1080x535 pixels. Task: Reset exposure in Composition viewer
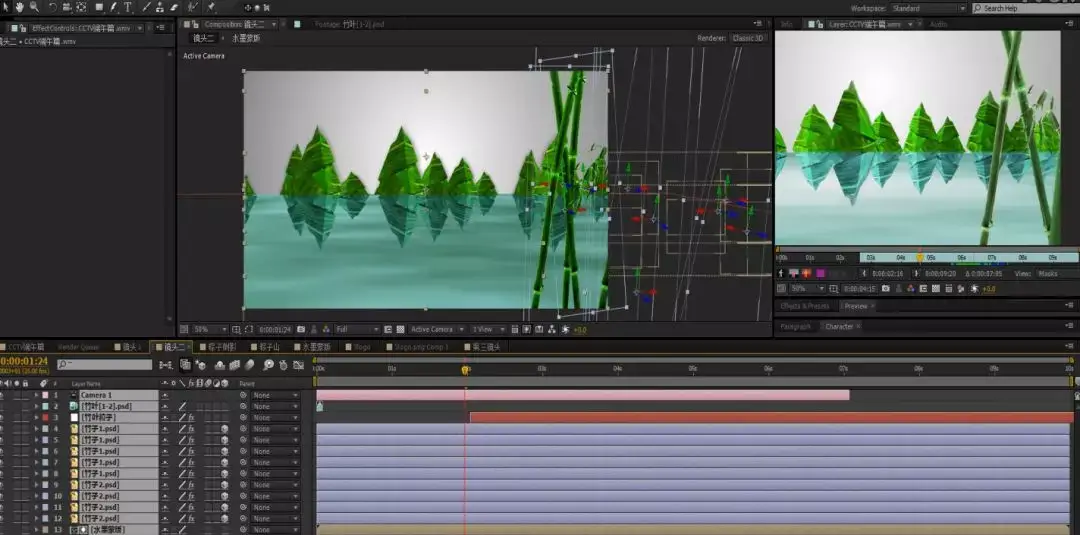tap(566, 329)
